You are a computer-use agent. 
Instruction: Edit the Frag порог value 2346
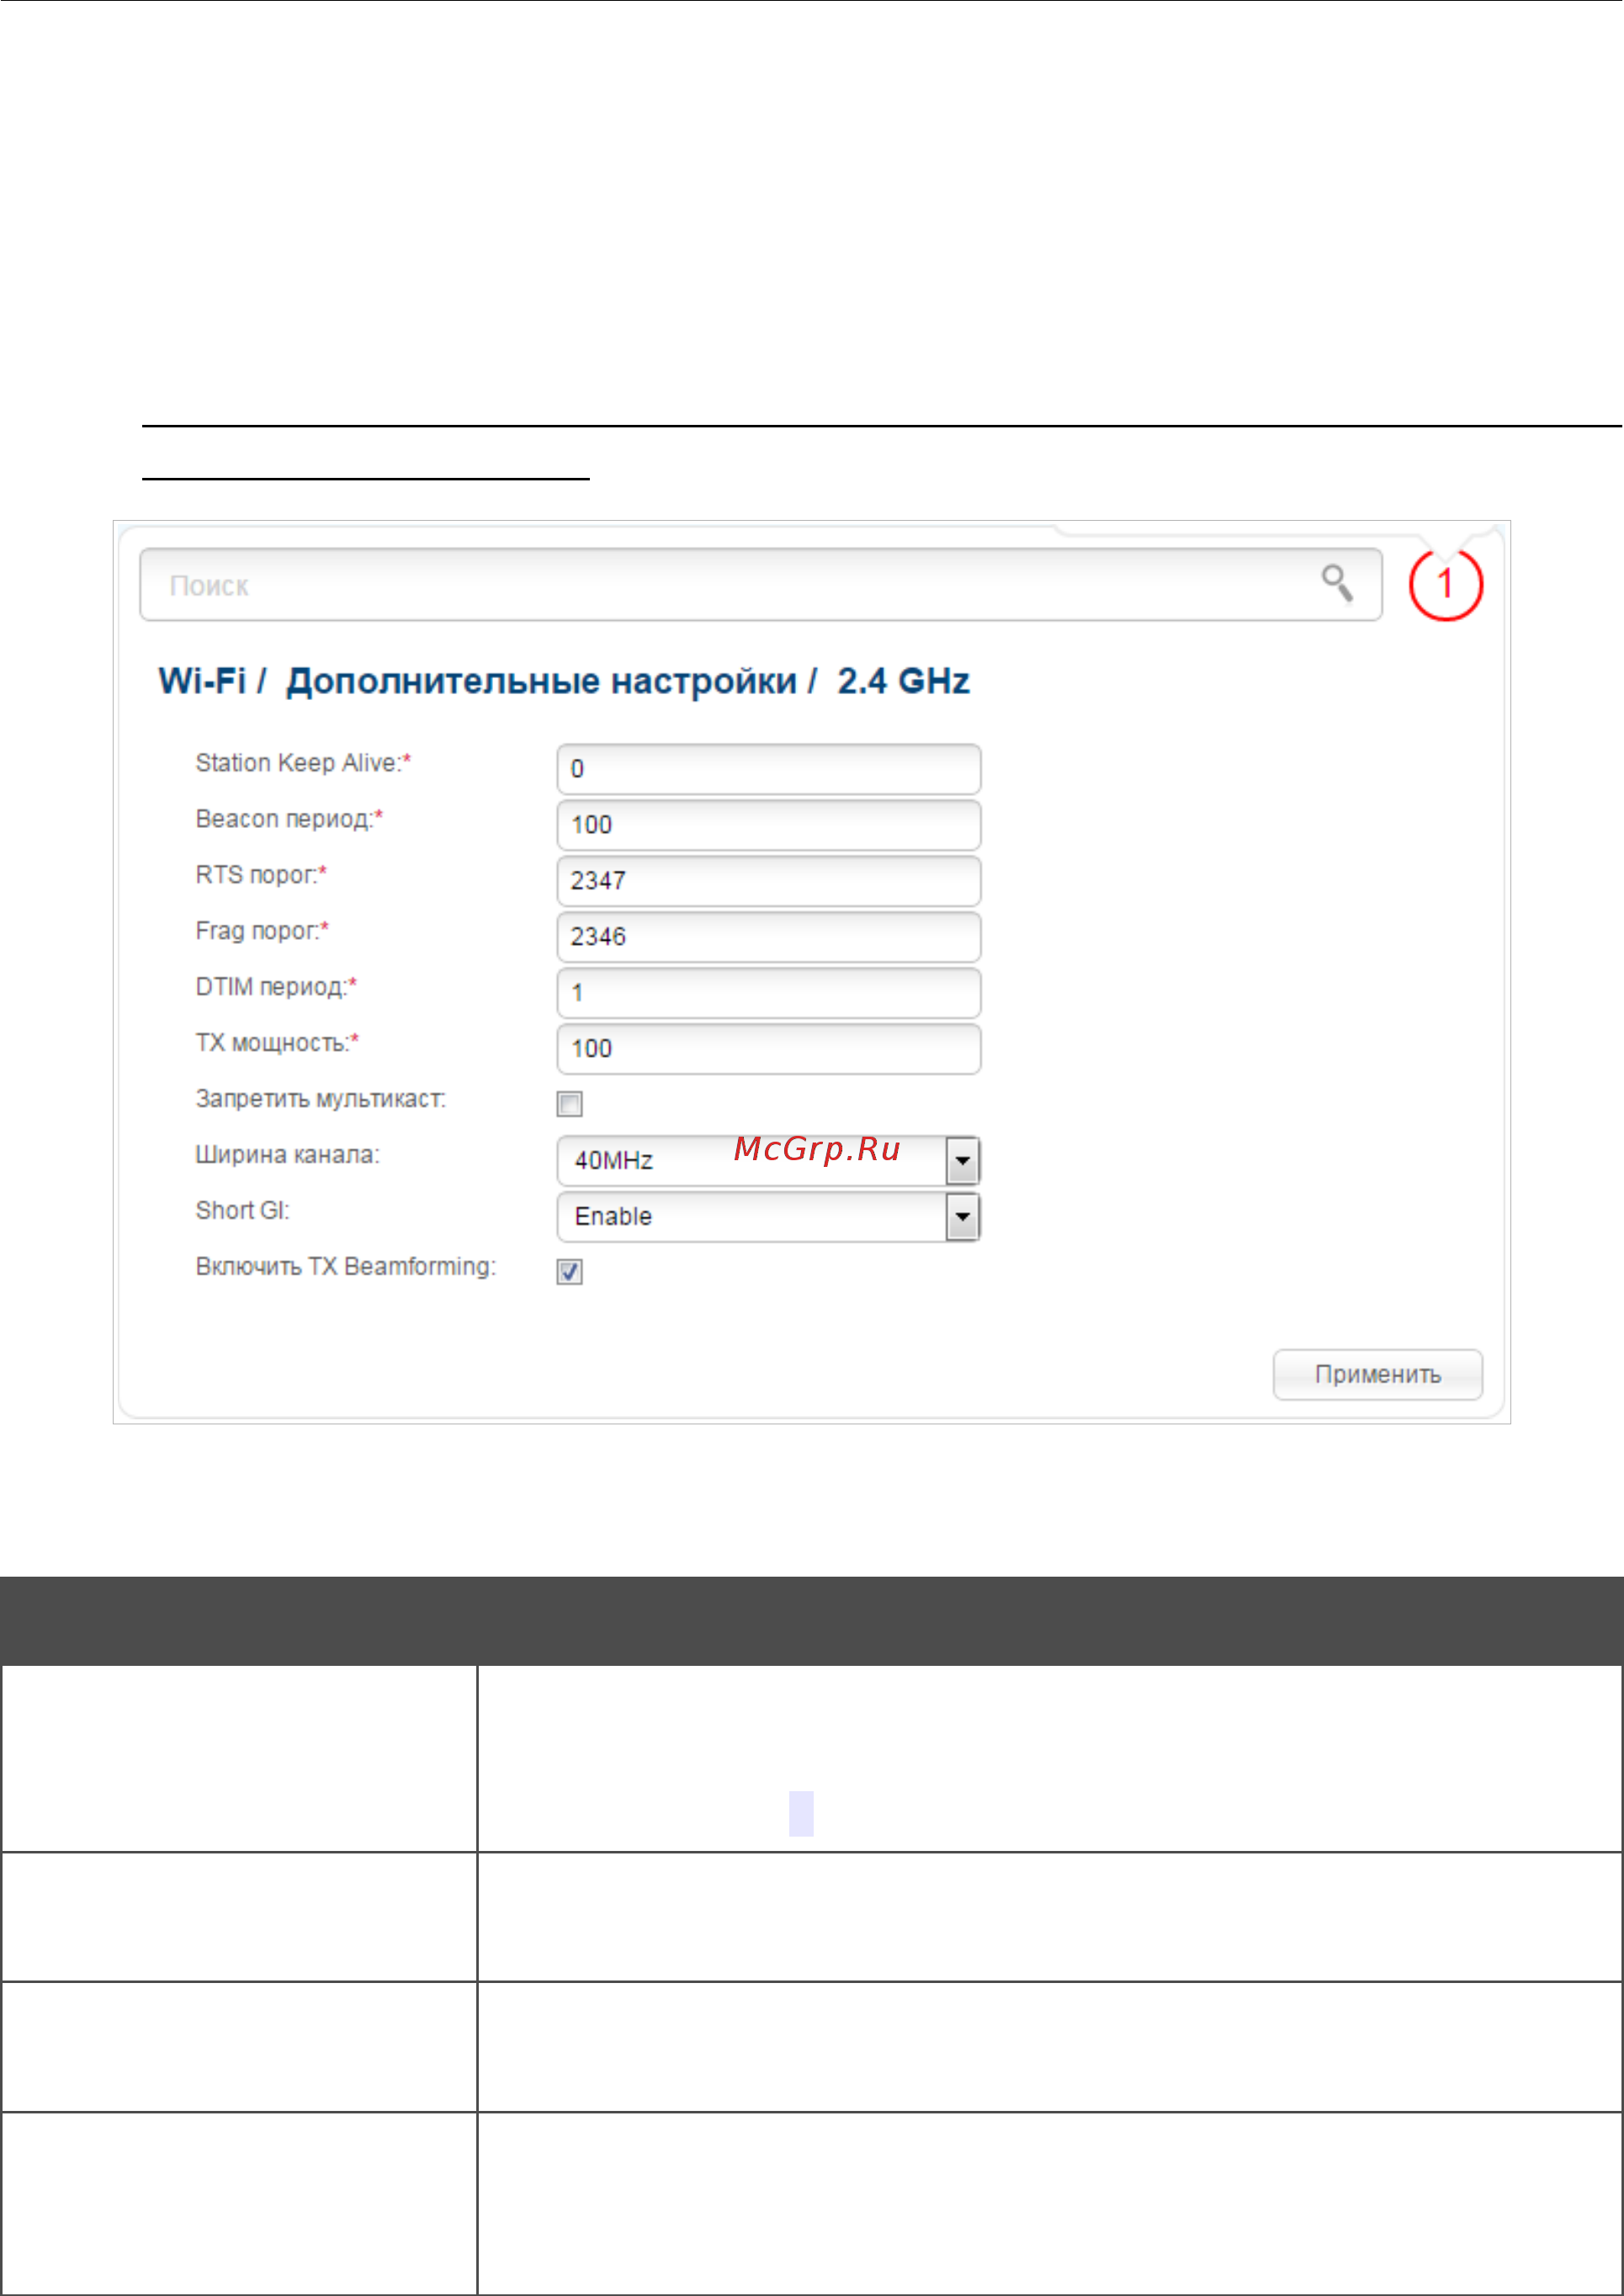click(x=768, y=937)
